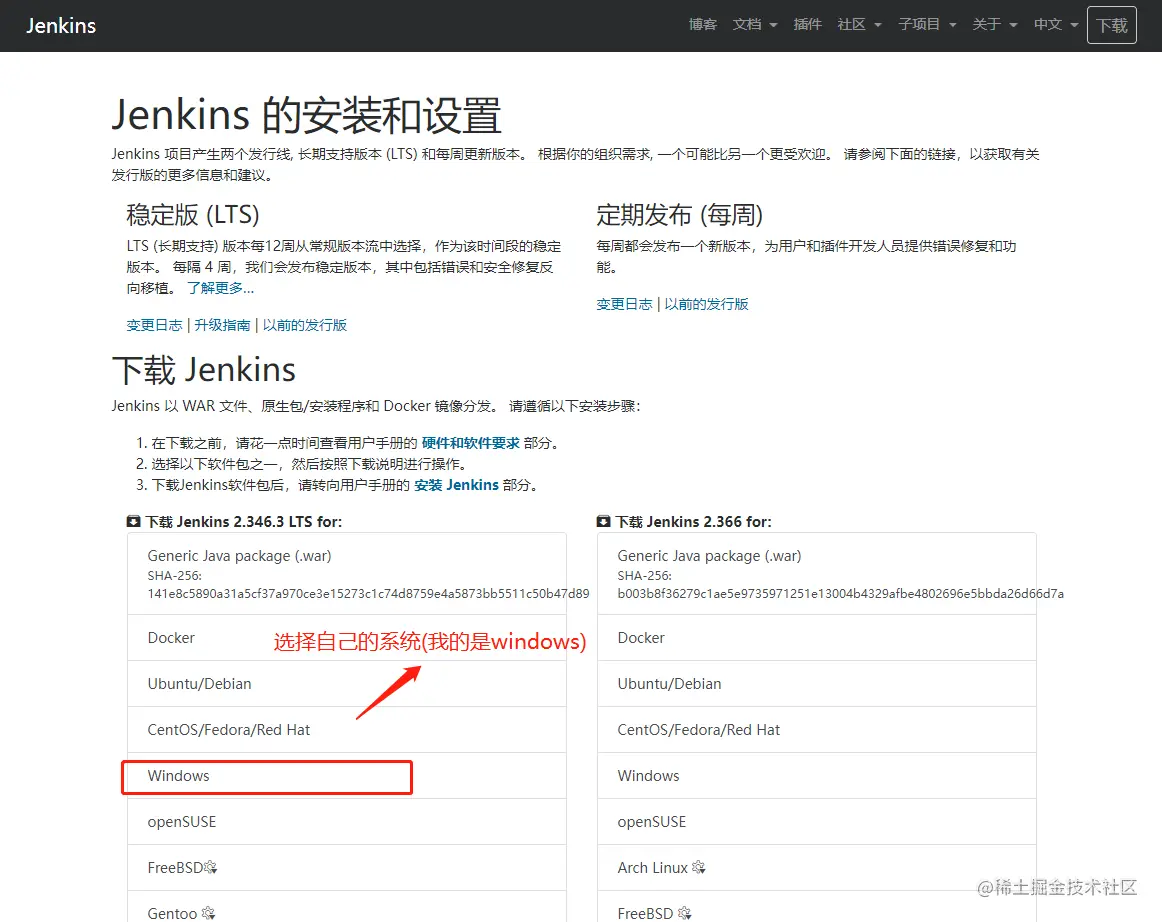Select LTS CentOS/Fedora/Red Hat option
This screenshot has height=922, width=1162.
347,729
